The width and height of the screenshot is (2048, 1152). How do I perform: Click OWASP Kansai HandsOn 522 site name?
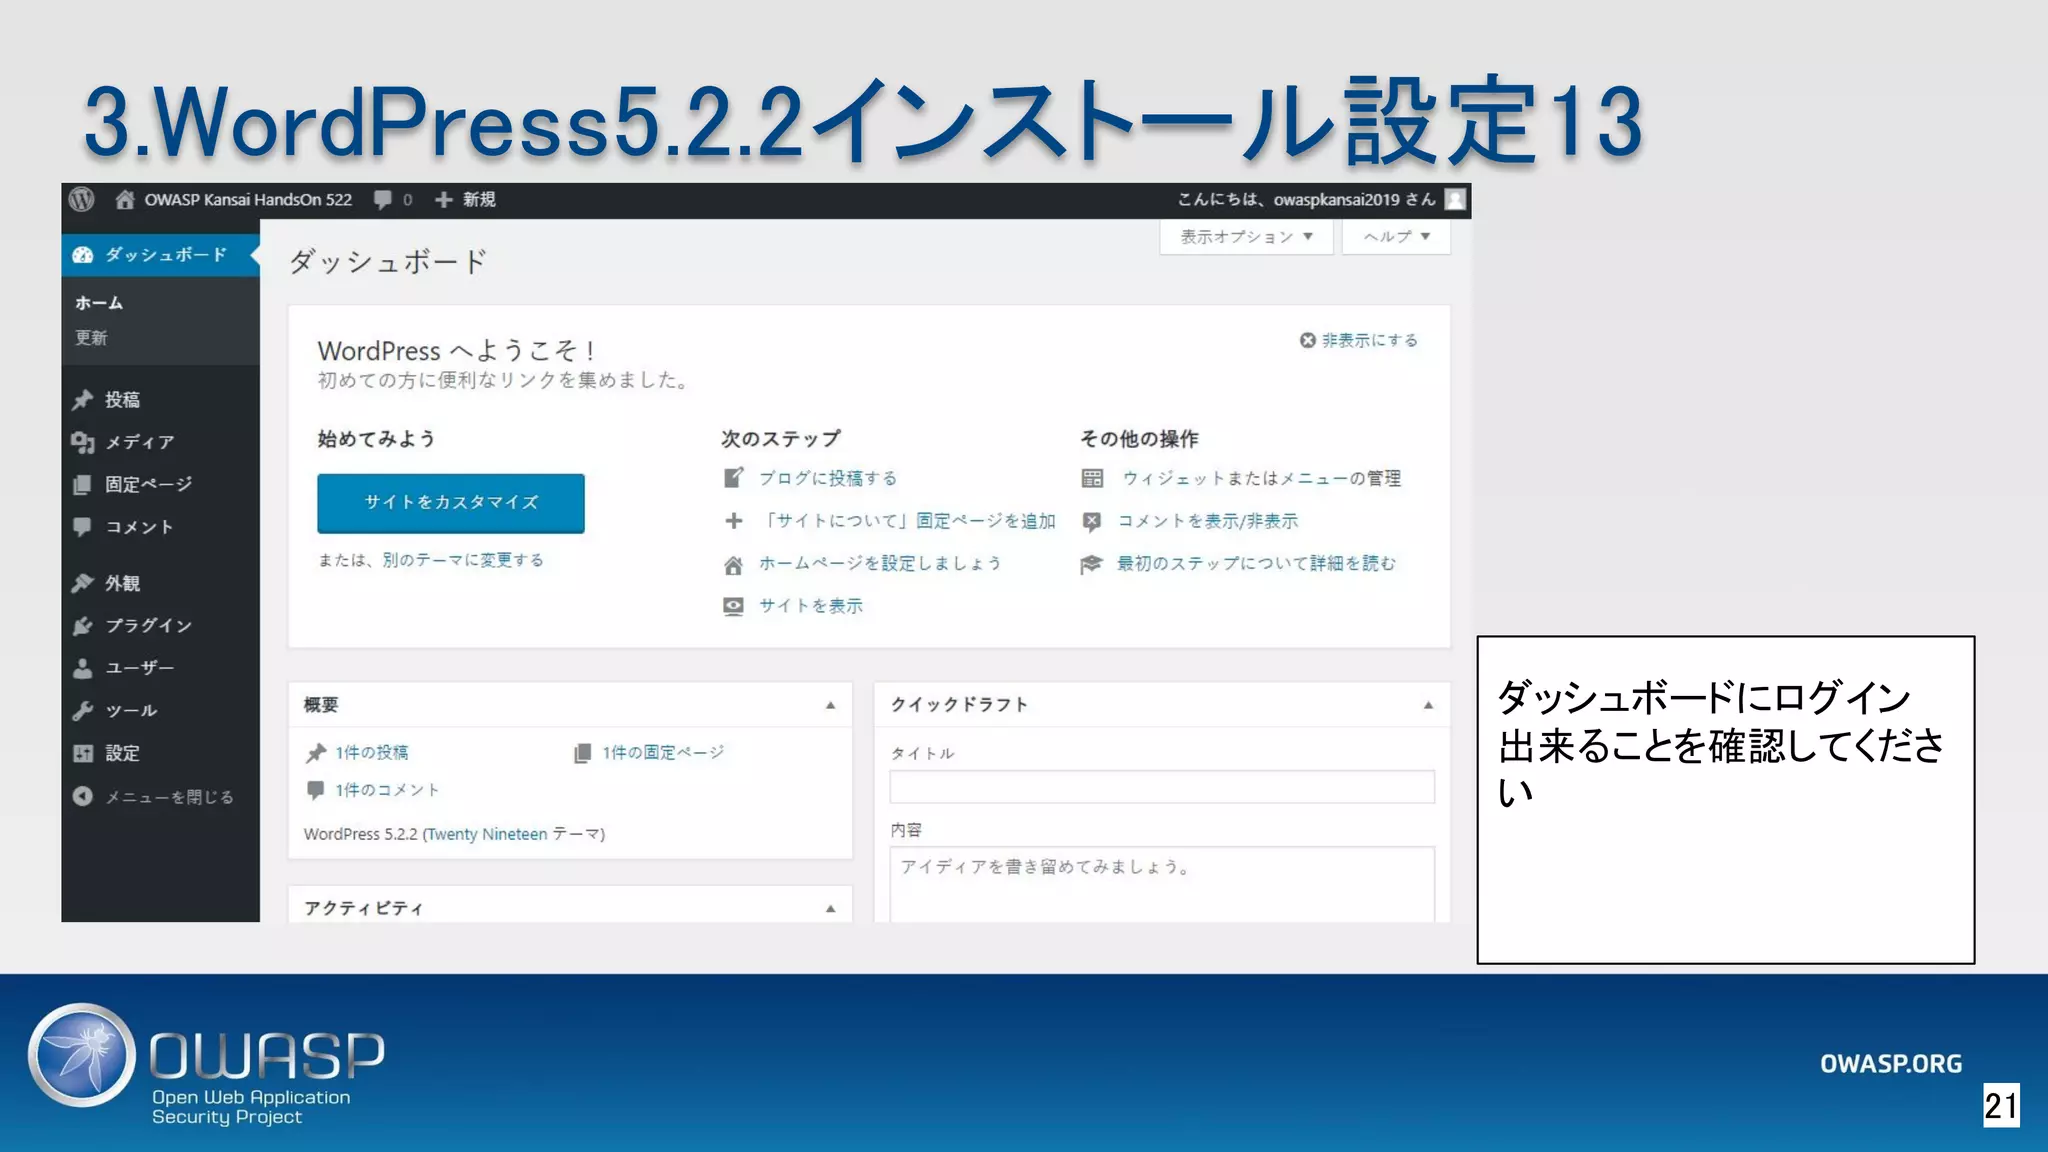click(x=248, y=199)
